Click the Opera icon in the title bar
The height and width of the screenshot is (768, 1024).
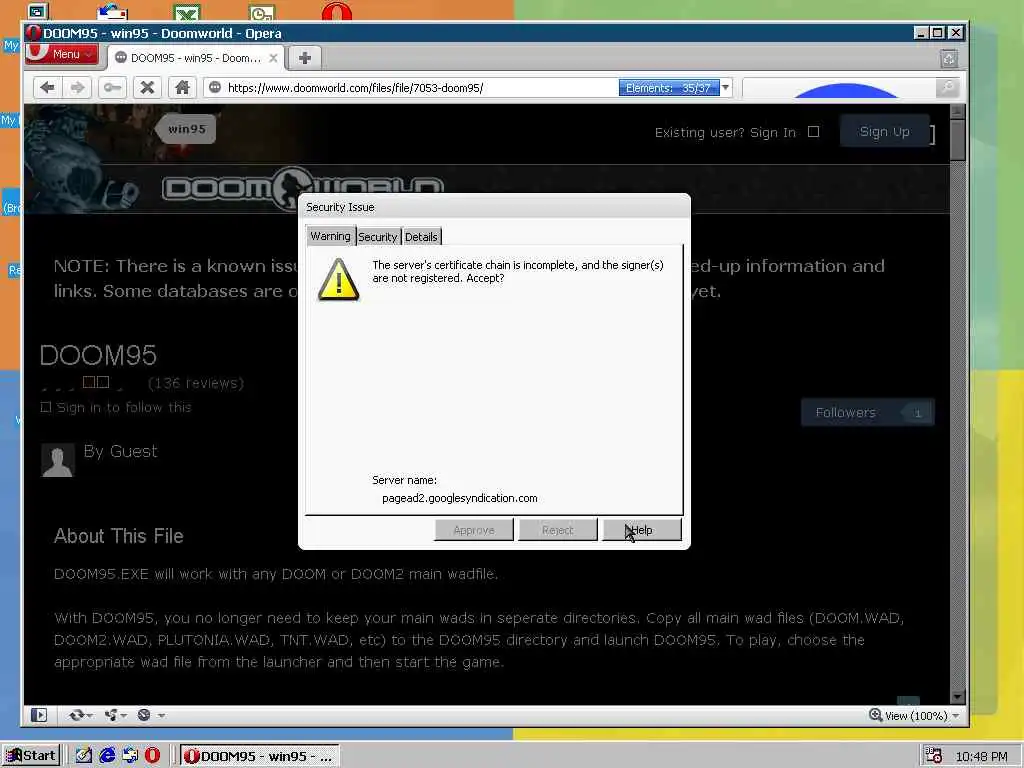tap(34, 33)
